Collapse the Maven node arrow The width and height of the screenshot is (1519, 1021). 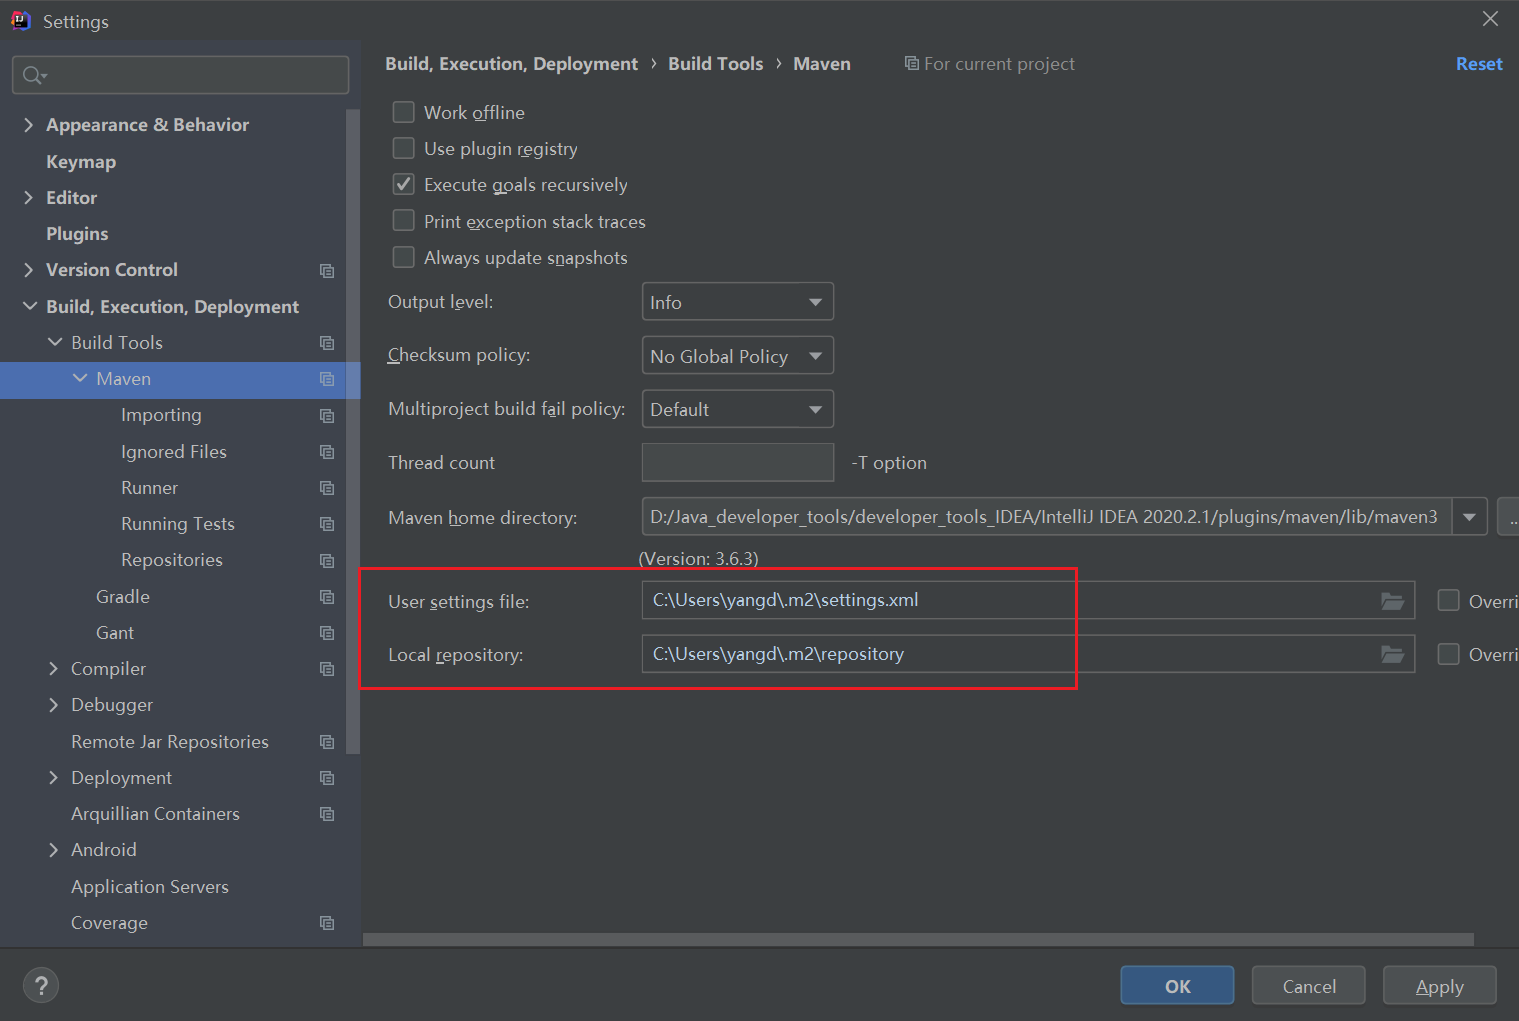click(79, 378)
